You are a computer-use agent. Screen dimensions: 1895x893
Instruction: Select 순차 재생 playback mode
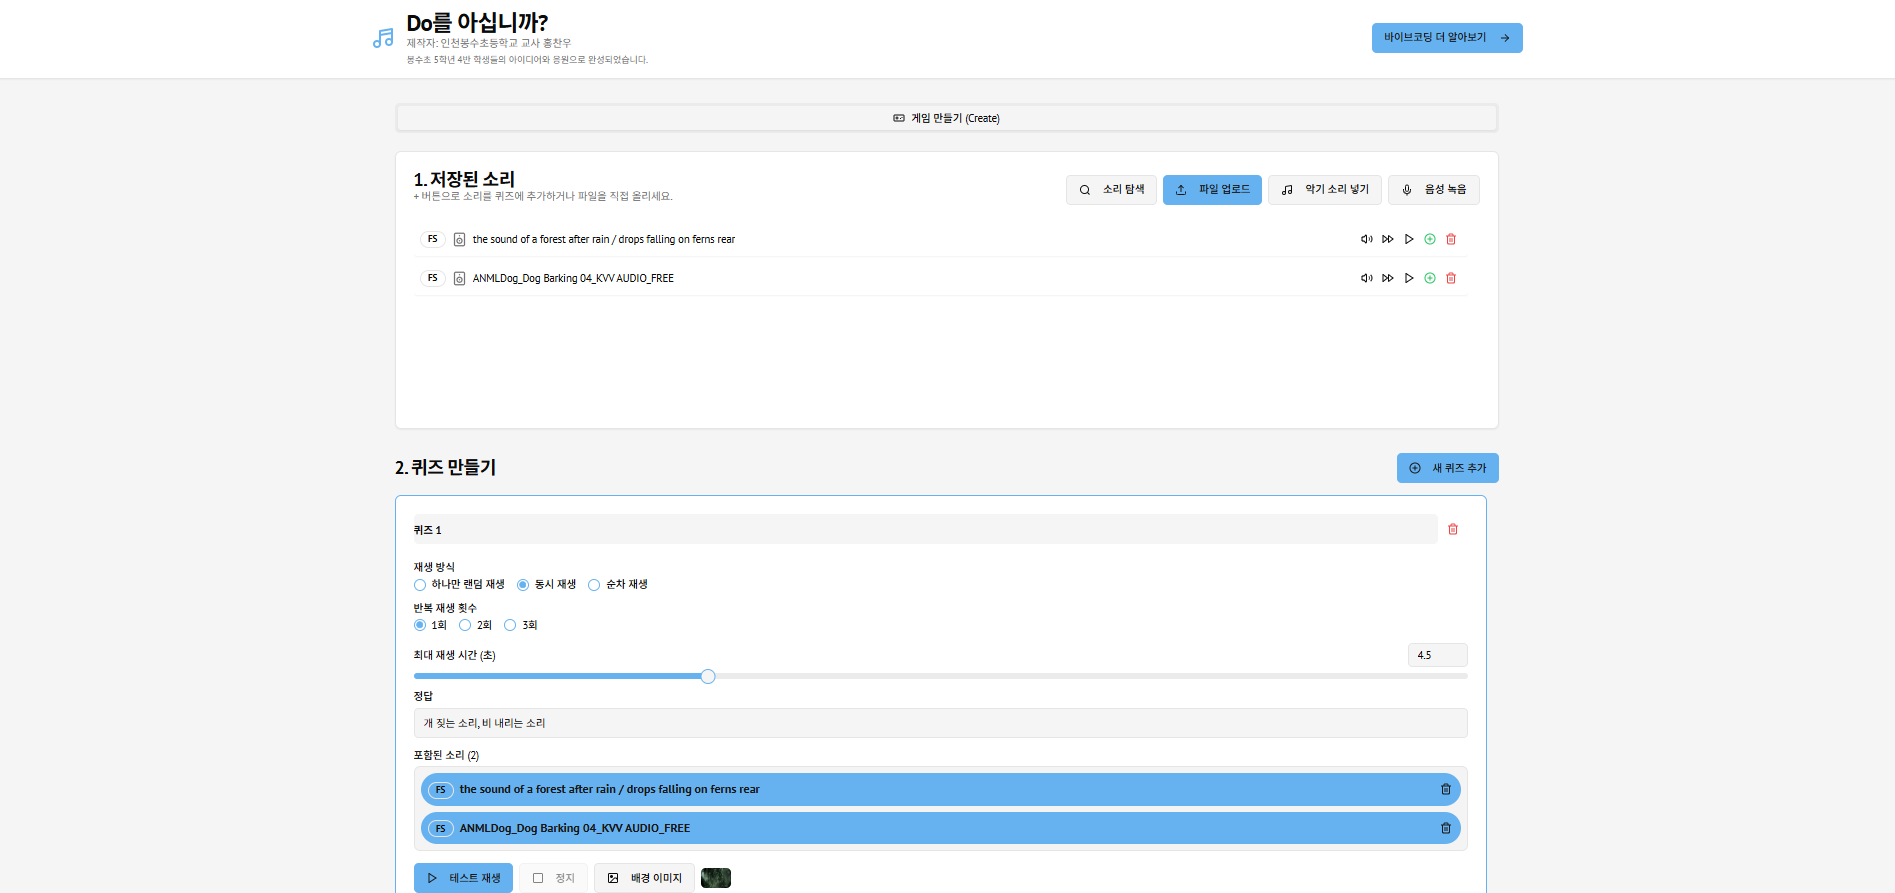coord(594,585)
